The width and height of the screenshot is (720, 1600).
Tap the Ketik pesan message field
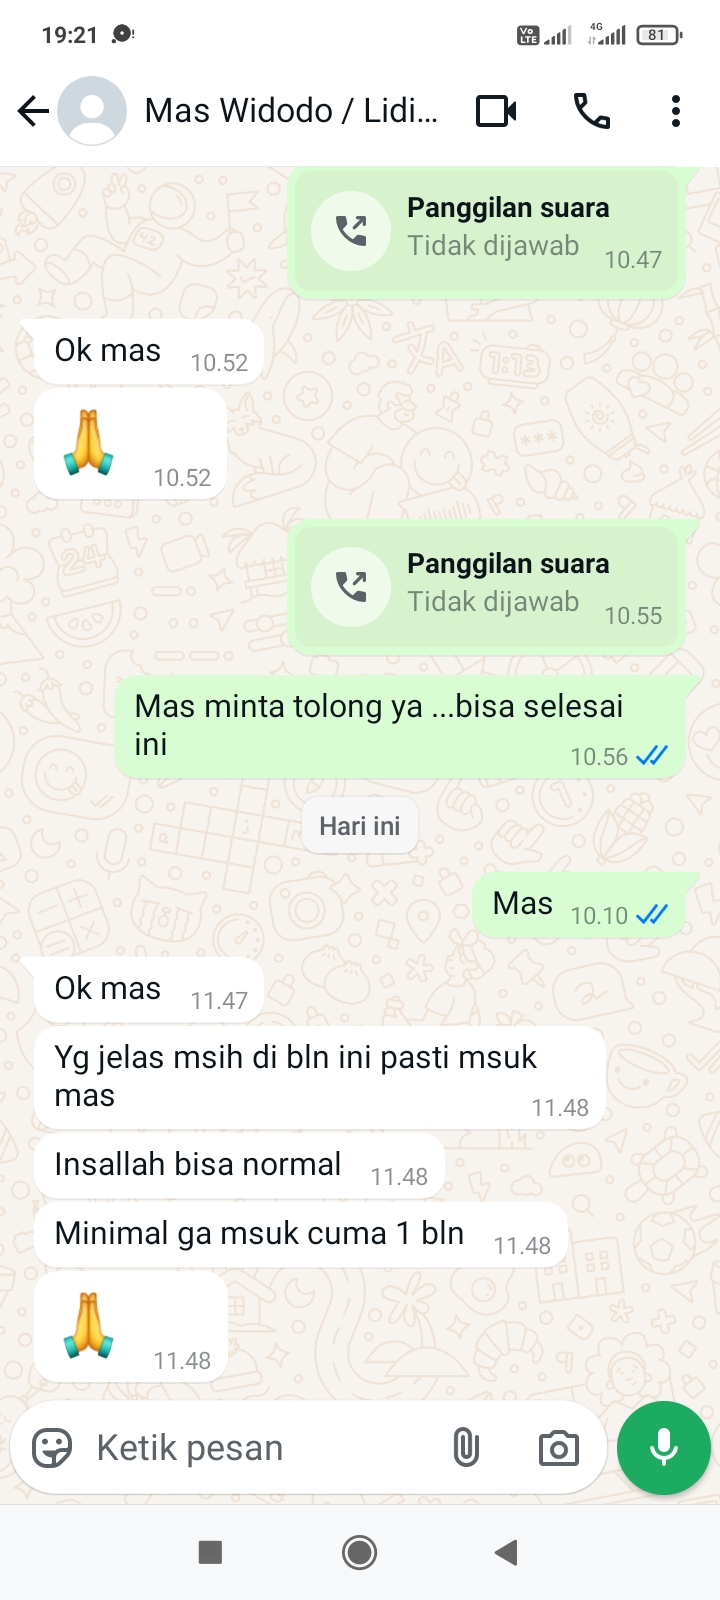(260, 1447)
